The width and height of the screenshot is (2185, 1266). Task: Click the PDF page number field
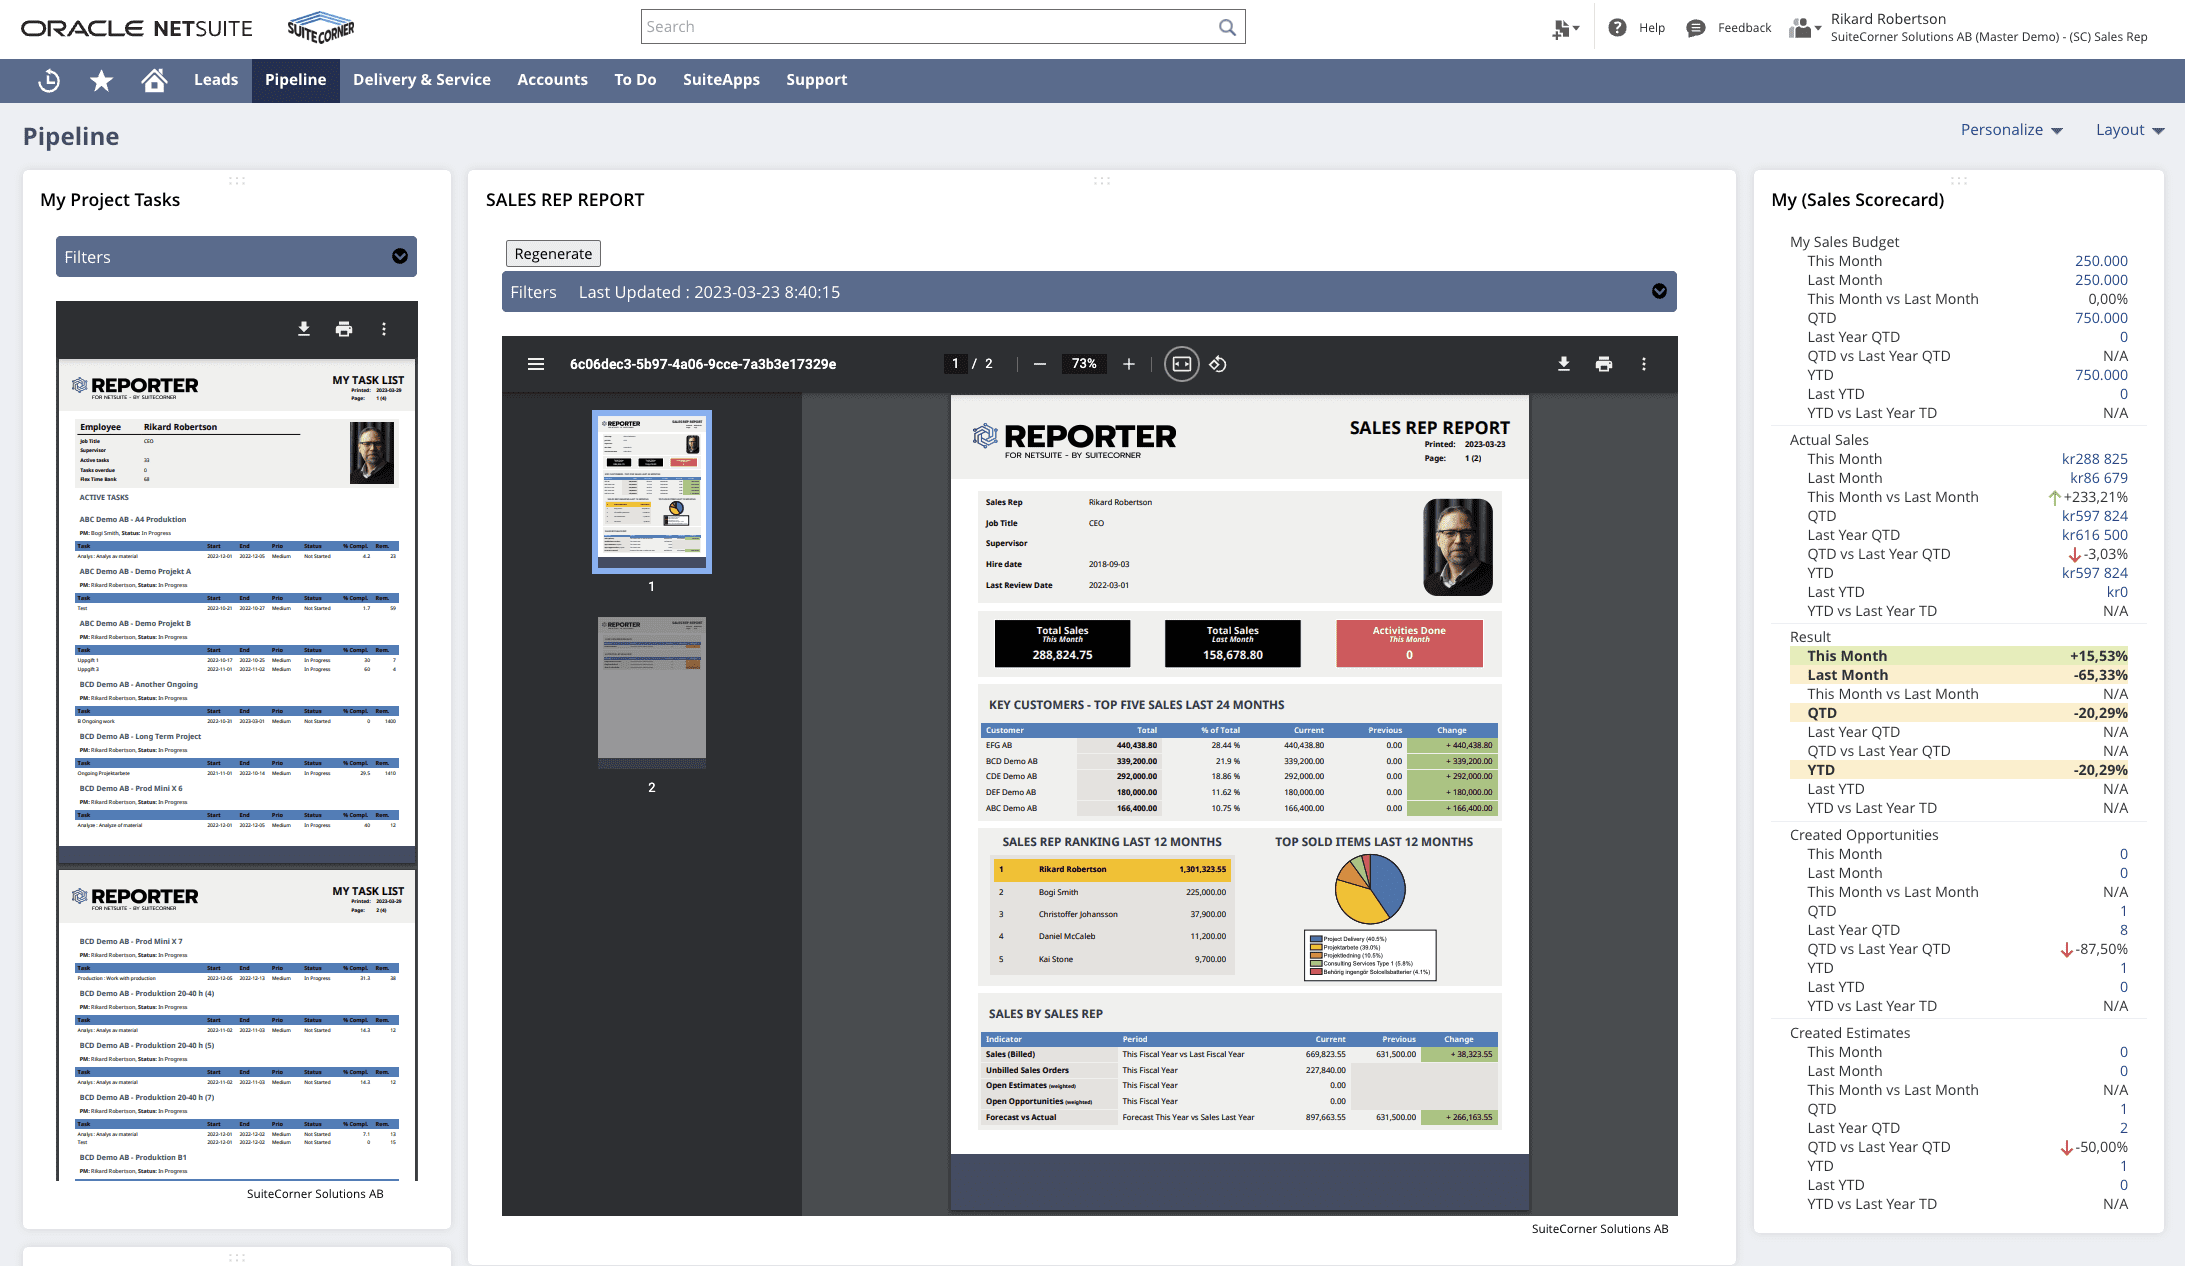coord(955,364)
